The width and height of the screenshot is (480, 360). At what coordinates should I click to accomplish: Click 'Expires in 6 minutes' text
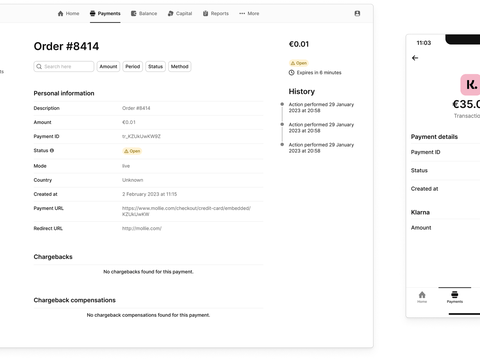(x=319, y=72)
